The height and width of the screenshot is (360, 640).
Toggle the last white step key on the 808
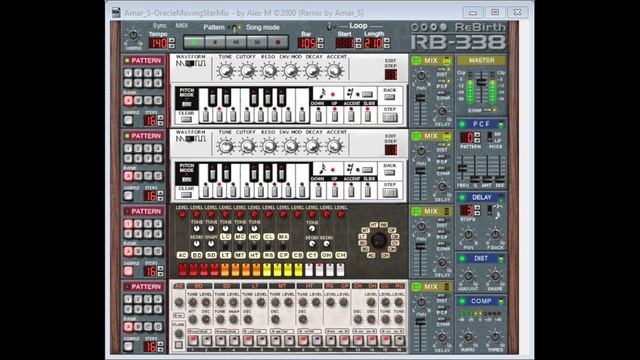[340, 270]
